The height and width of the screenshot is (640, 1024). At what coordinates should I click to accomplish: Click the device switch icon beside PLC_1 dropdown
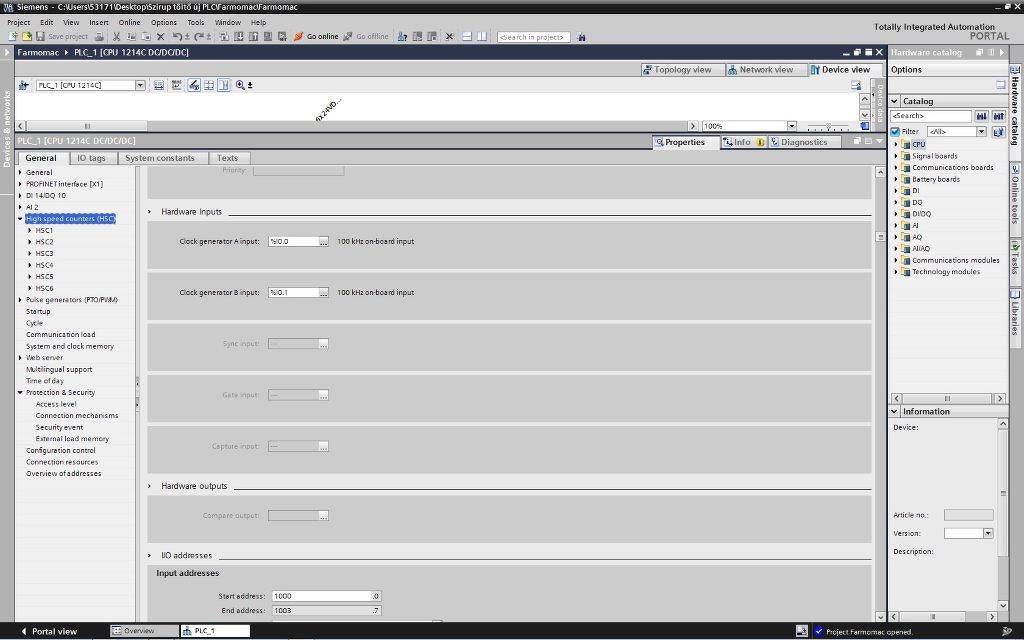[x=24, y=85]
